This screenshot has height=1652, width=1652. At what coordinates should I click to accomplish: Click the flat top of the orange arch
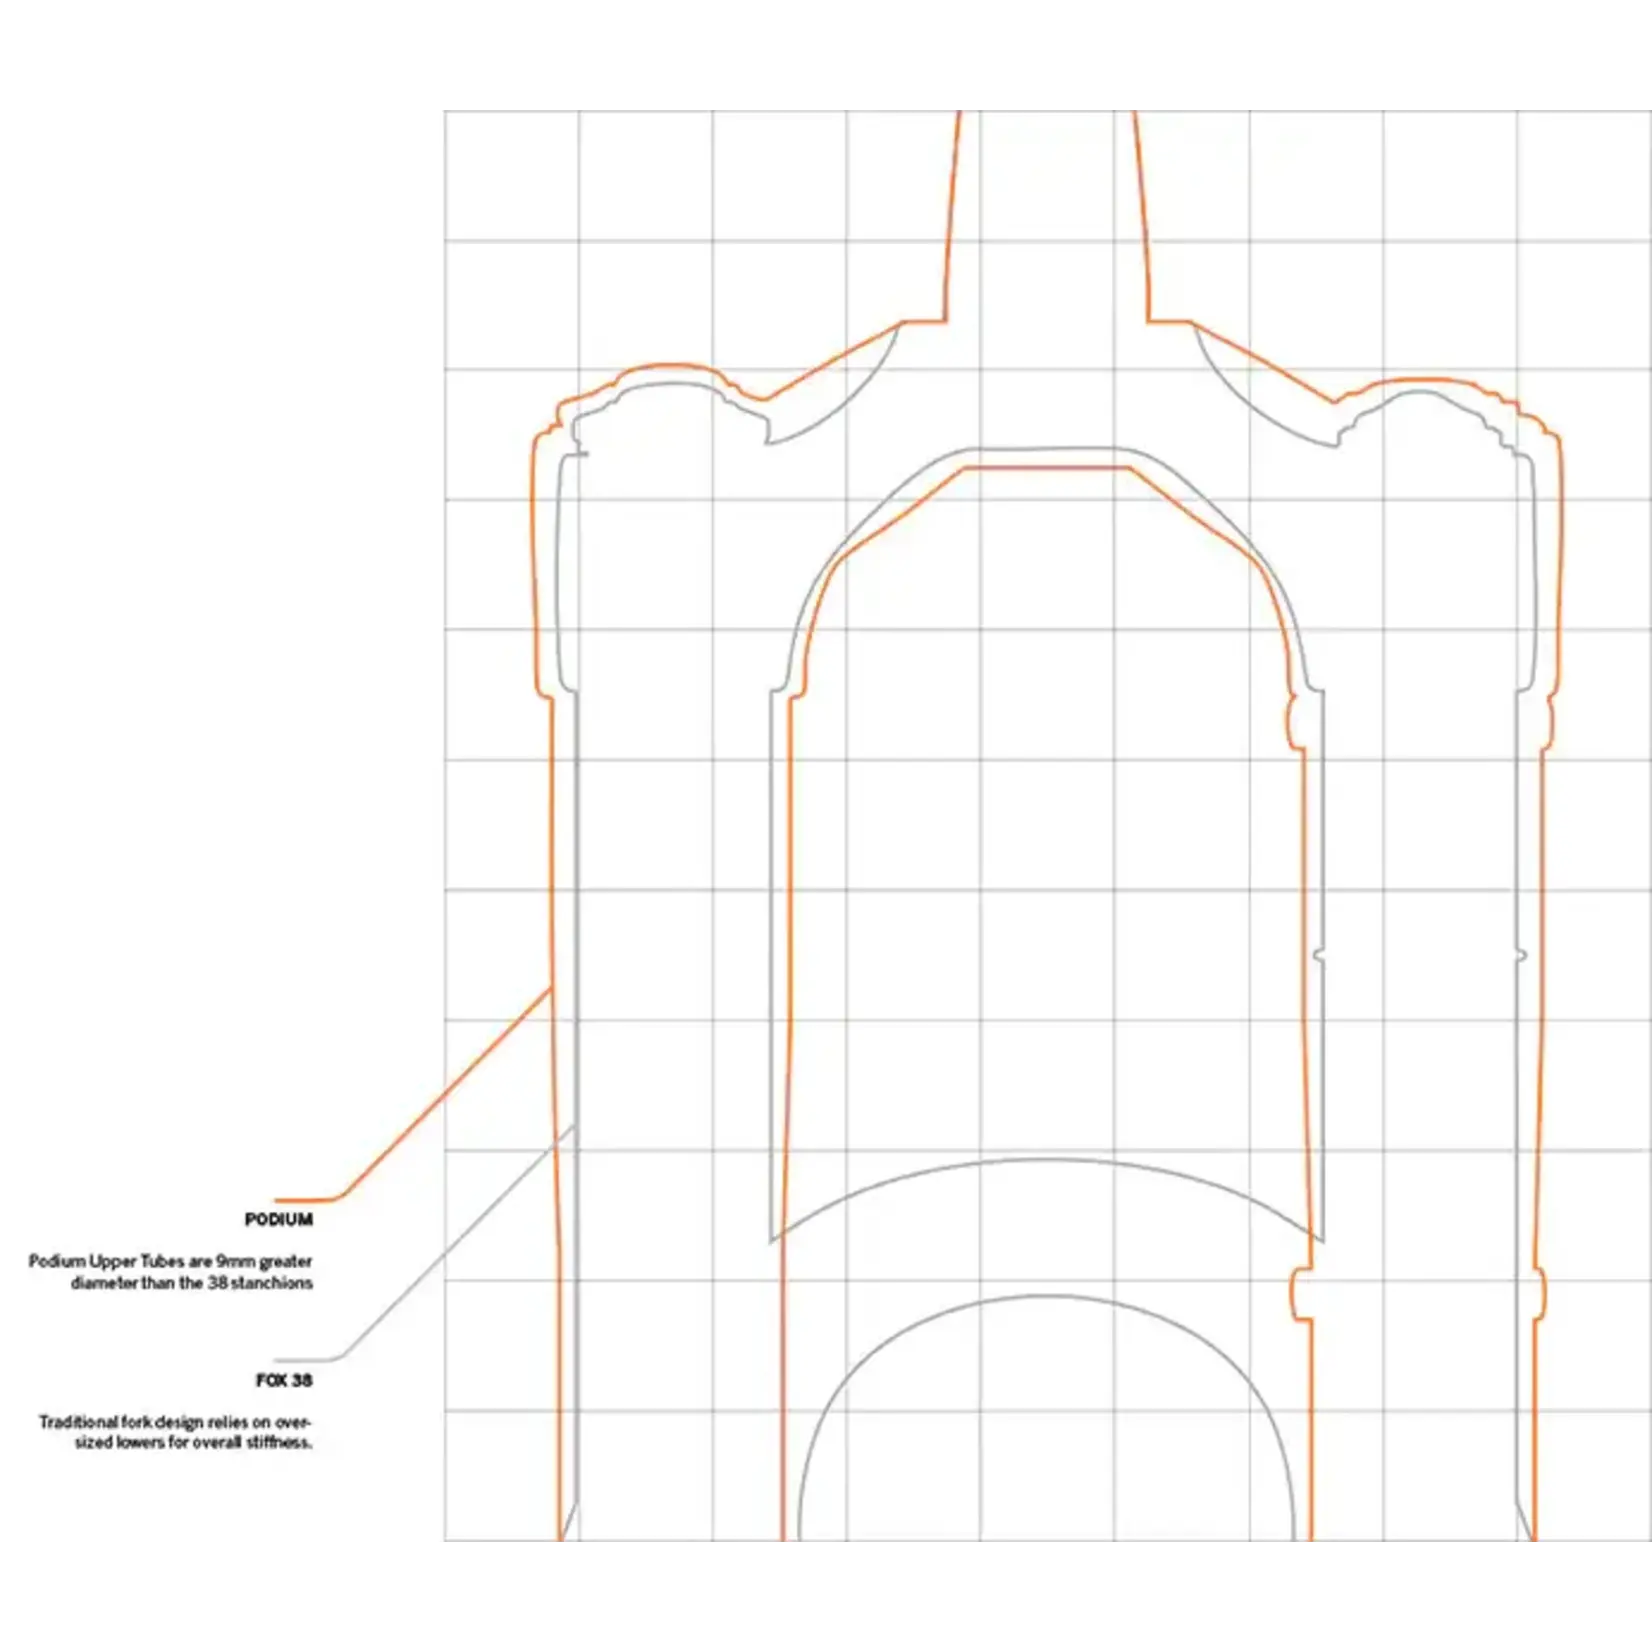click(x=1046, y=467)
